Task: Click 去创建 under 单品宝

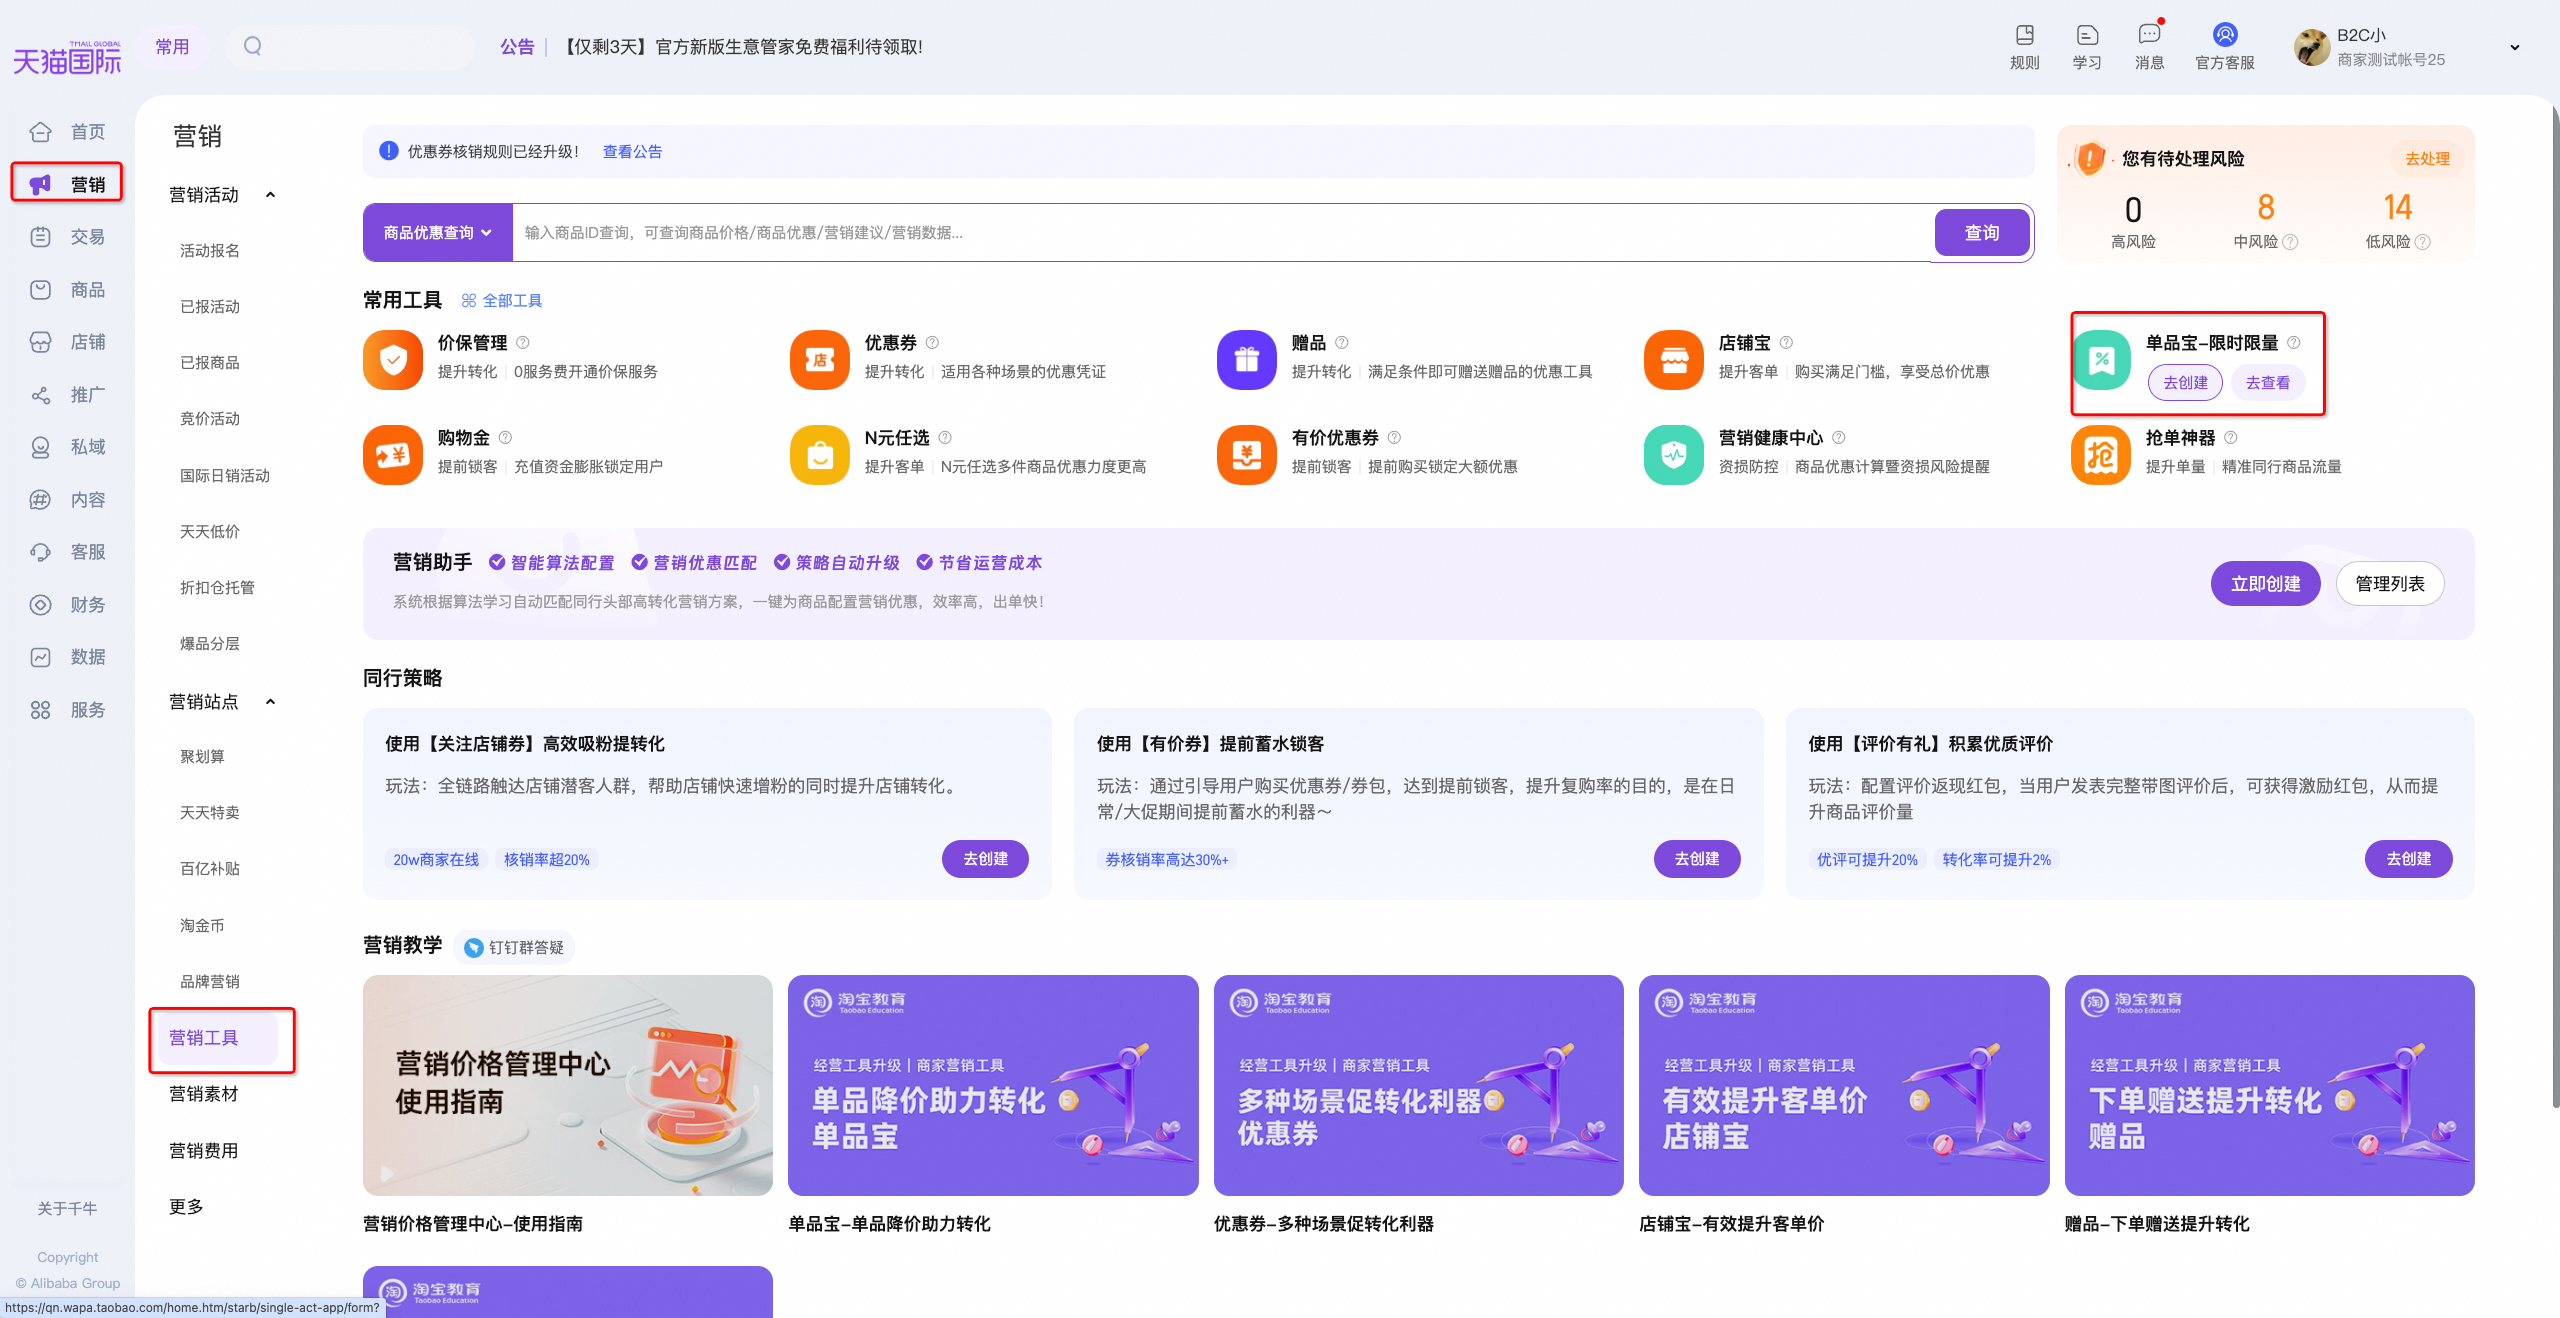Action: coord(2185,382)
